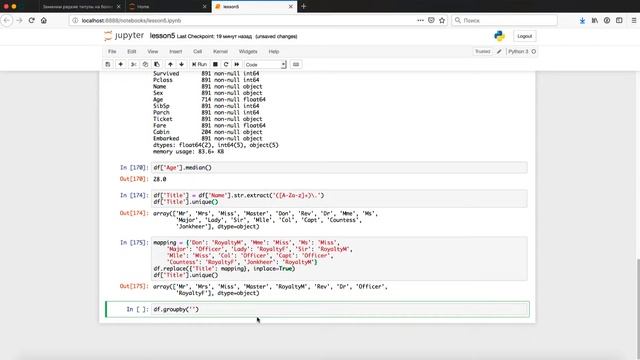Save page to Pocket icon

[x=431, y=20]
